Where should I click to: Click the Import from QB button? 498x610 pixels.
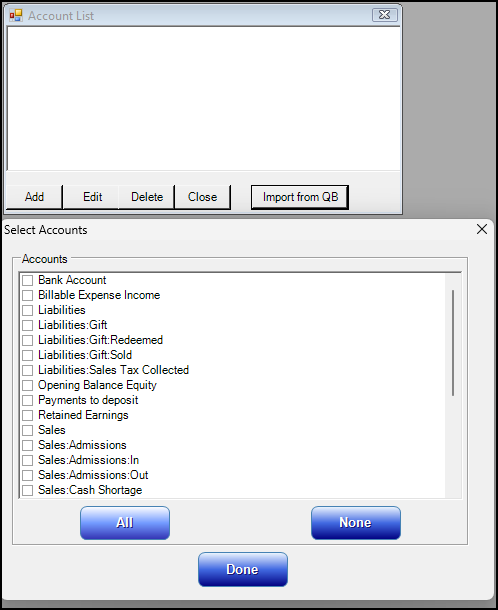(x=300, y=197)
